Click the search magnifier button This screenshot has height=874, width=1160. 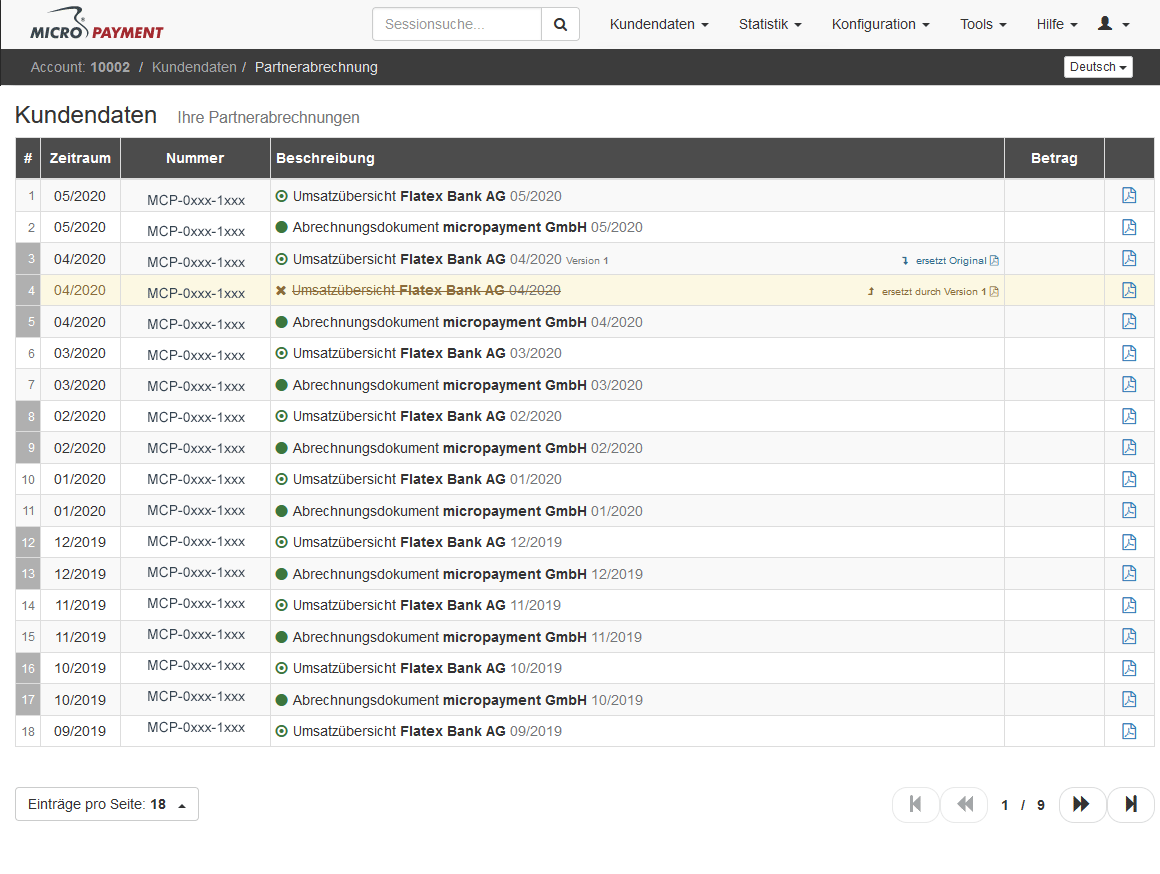[560, 24]
